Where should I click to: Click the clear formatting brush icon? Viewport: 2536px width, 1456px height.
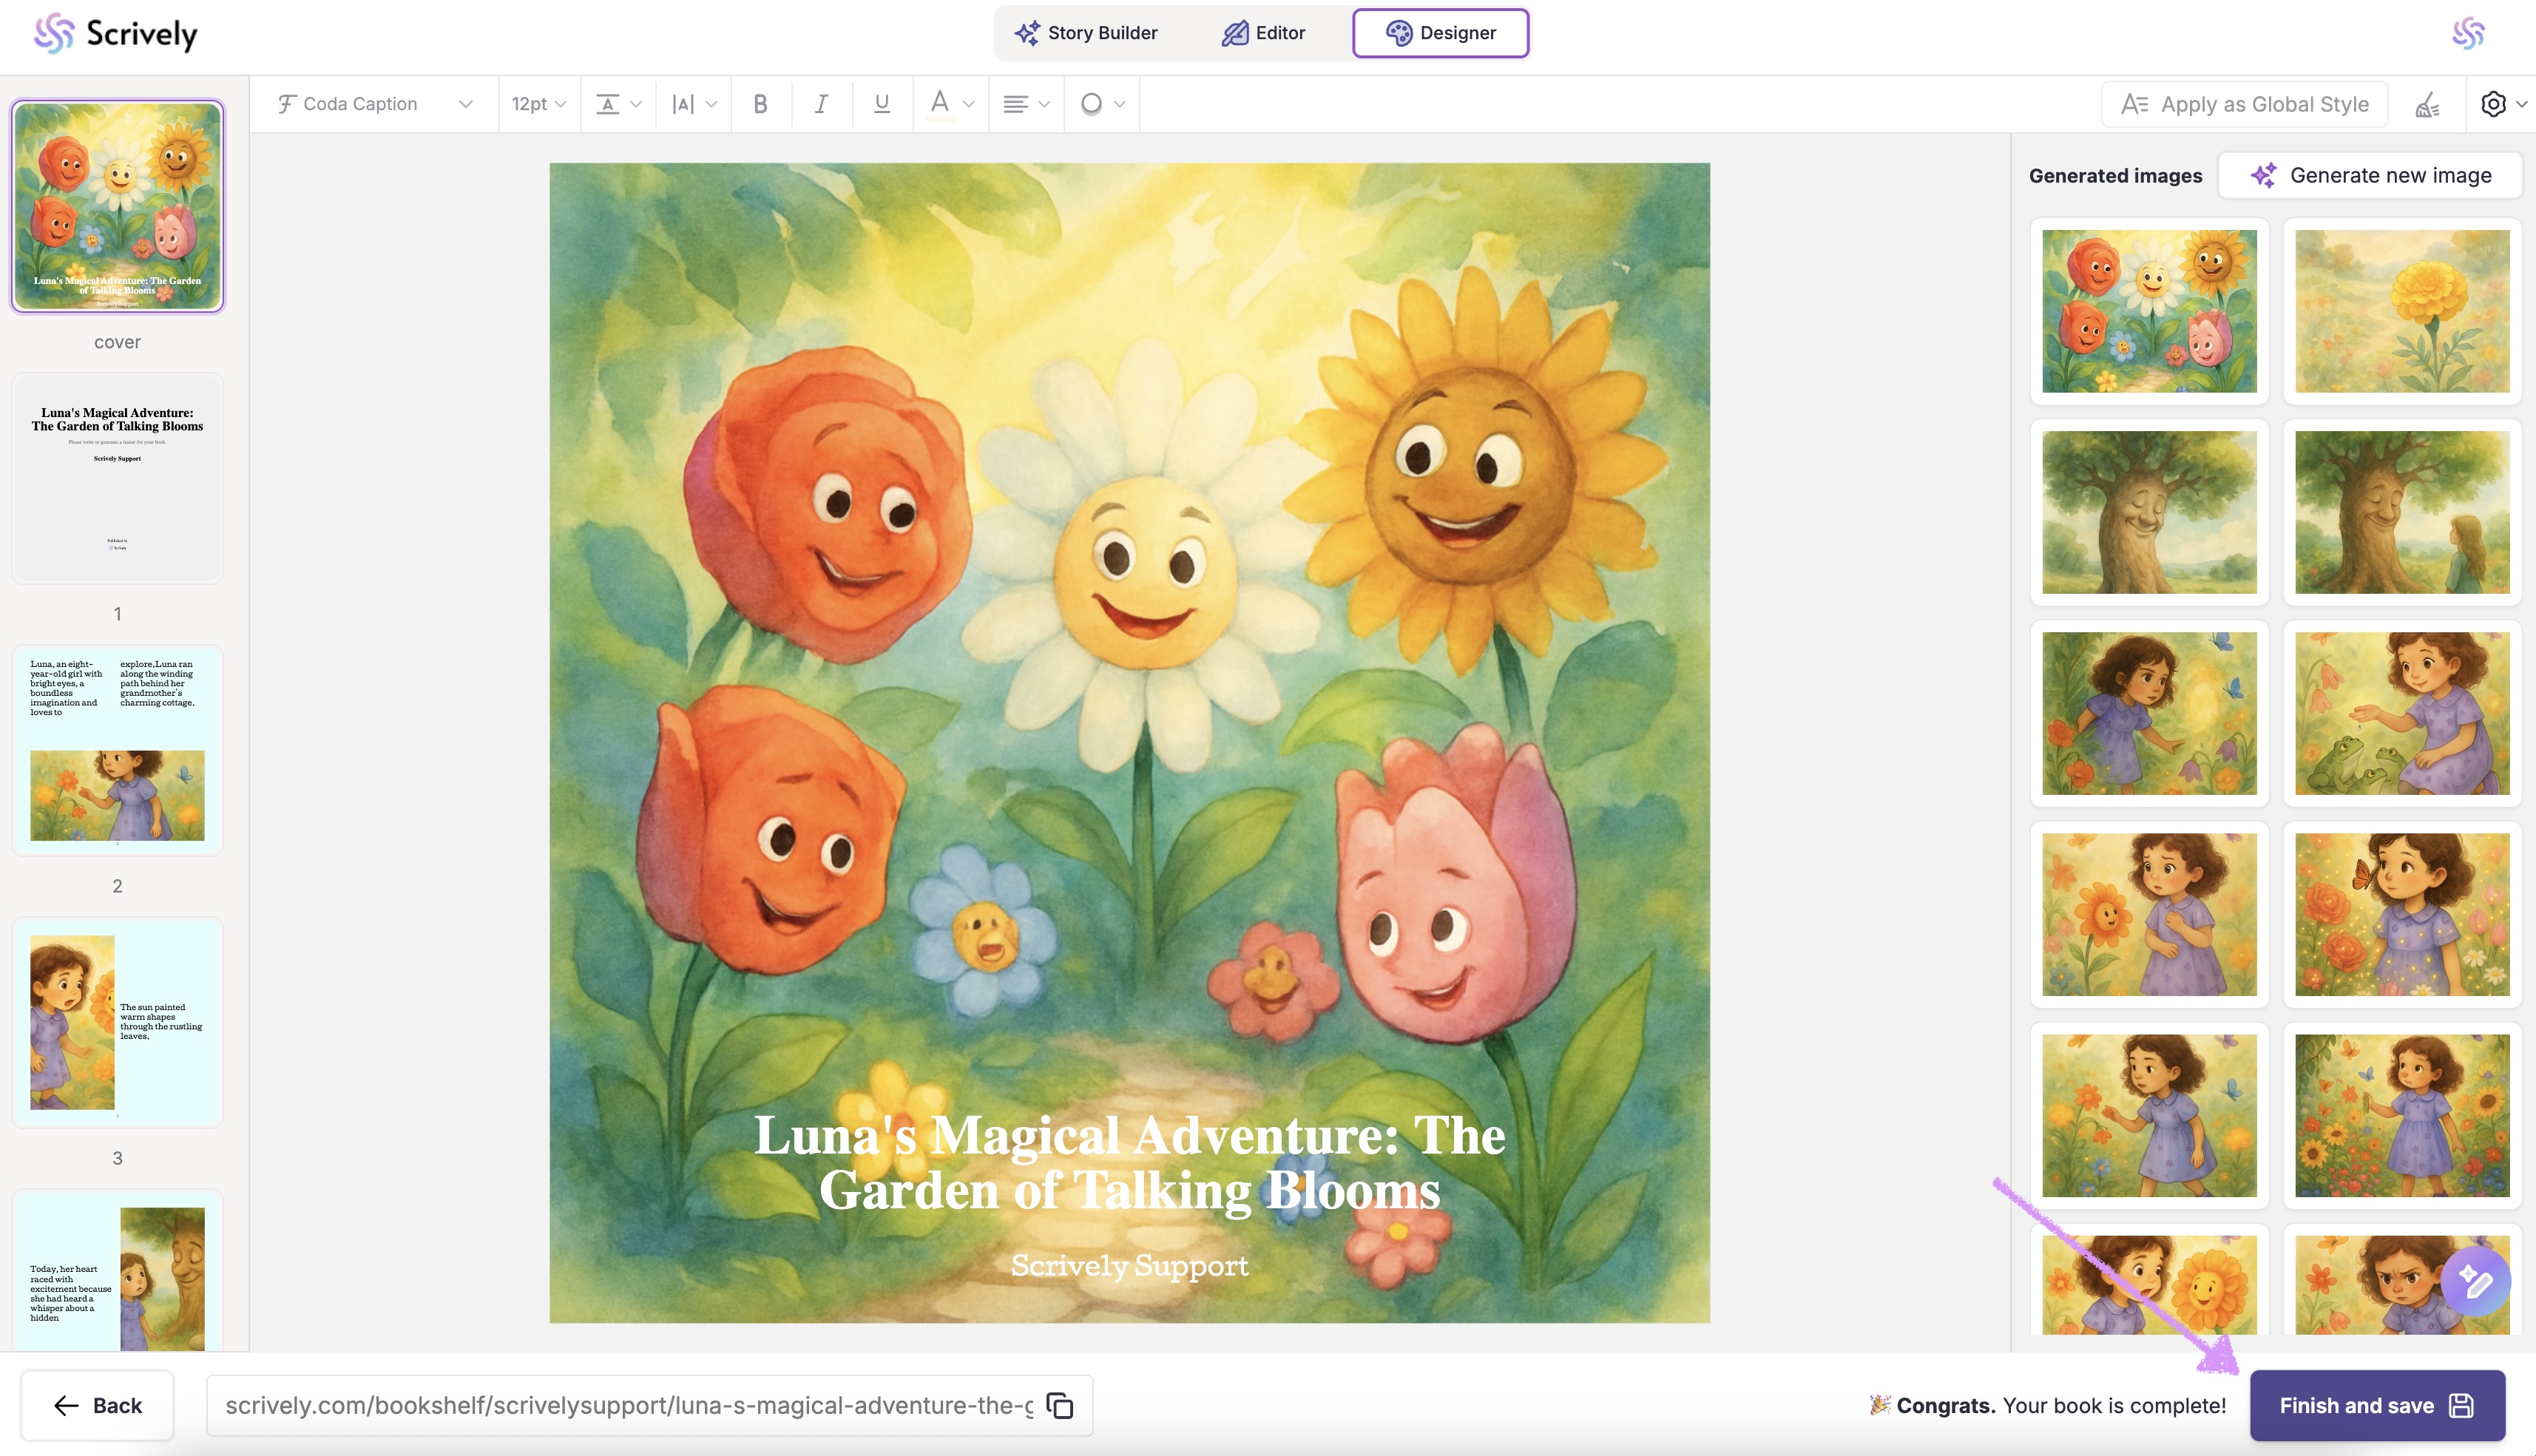[x=2427, y=104]
